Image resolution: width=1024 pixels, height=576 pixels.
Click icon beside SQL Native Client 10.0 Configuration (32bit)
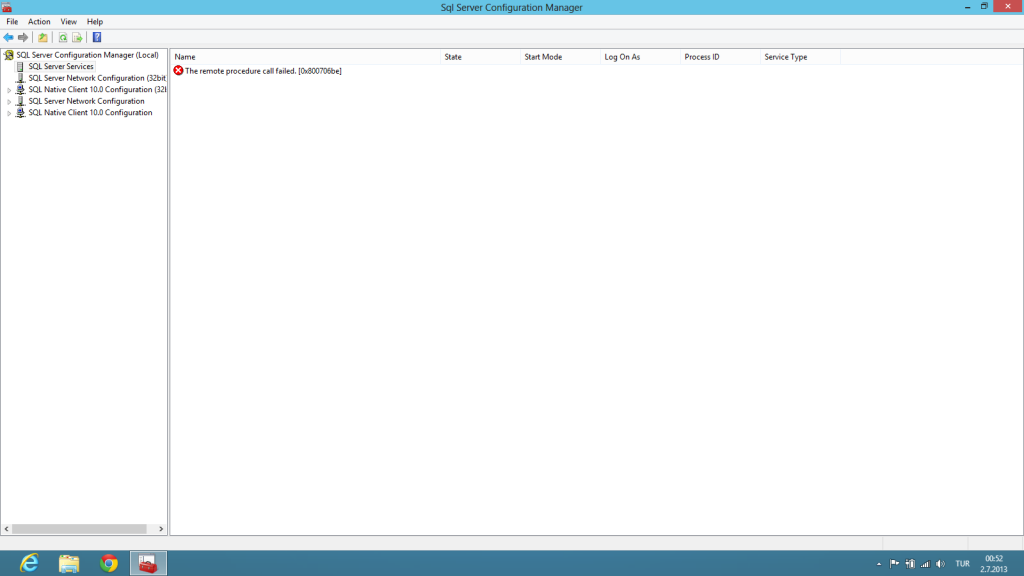pos(20,89)
